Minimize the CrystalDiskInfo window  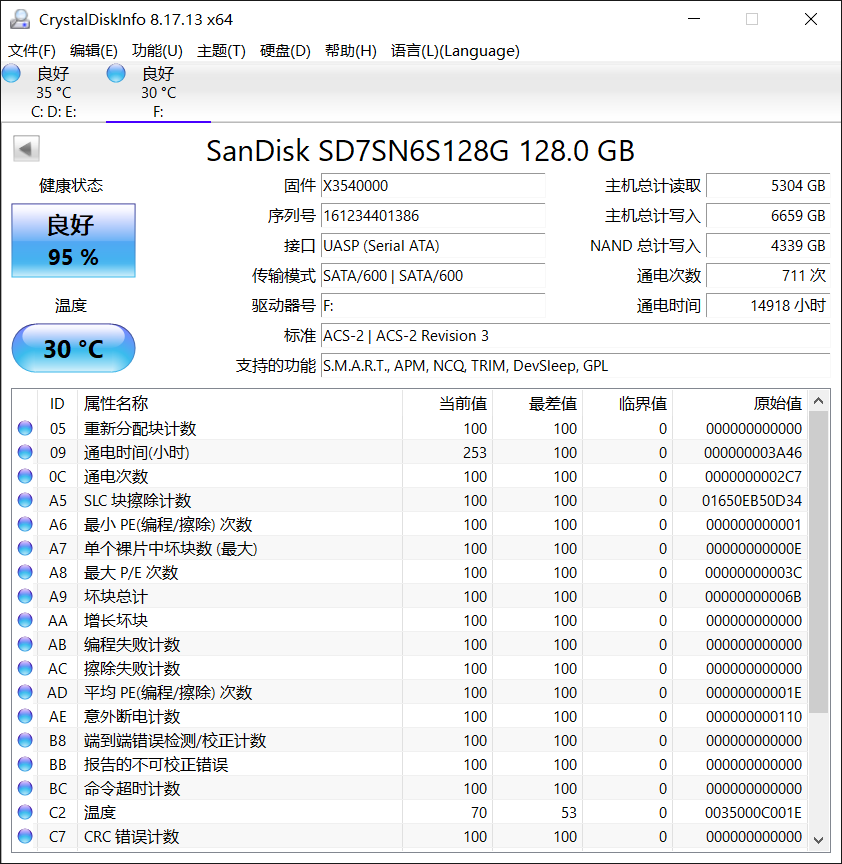pos(694,19)
